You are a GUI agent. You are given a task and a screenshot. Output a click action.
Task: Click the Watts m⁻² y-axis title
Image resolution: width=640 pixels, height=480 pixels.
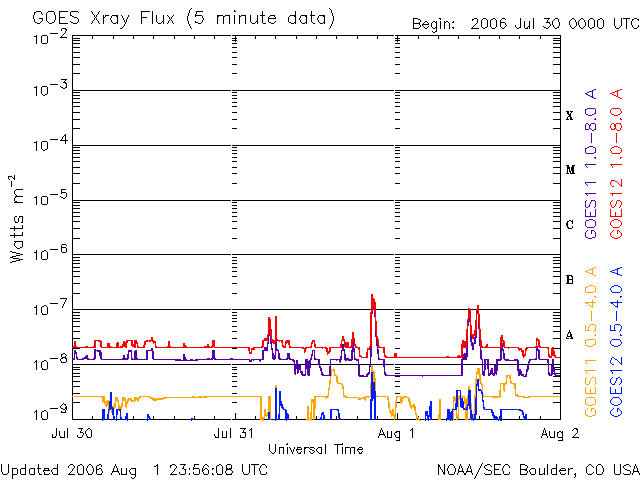click(x=18, y=218)
